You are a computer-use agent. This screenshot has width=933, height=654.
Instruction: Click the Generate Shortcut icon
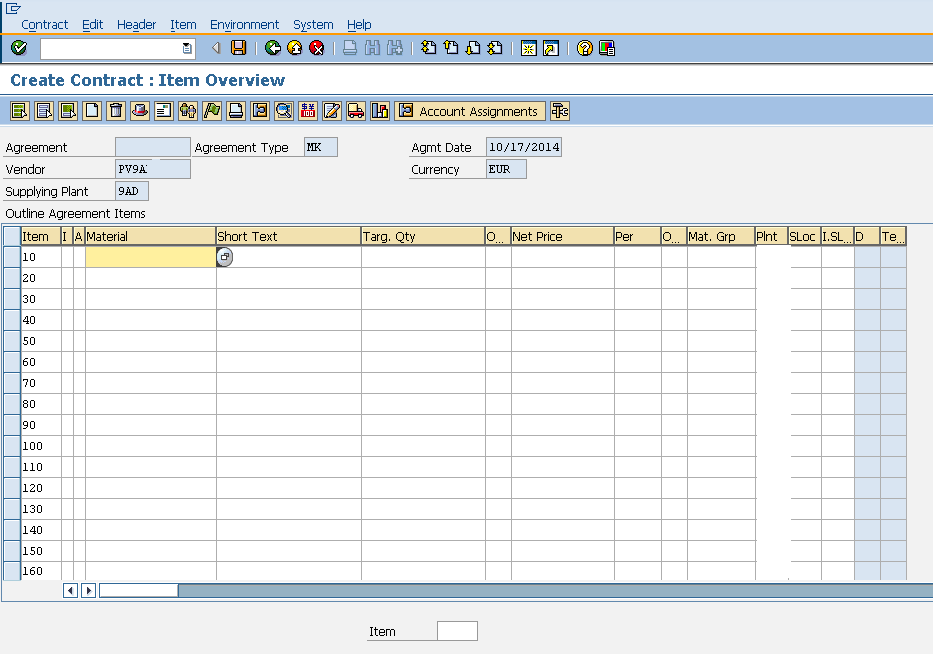551,48
